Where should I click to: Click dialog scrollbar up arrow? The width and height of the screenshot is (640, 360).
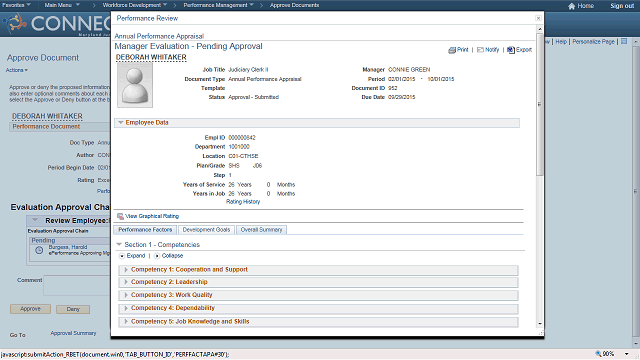(540, 29)
